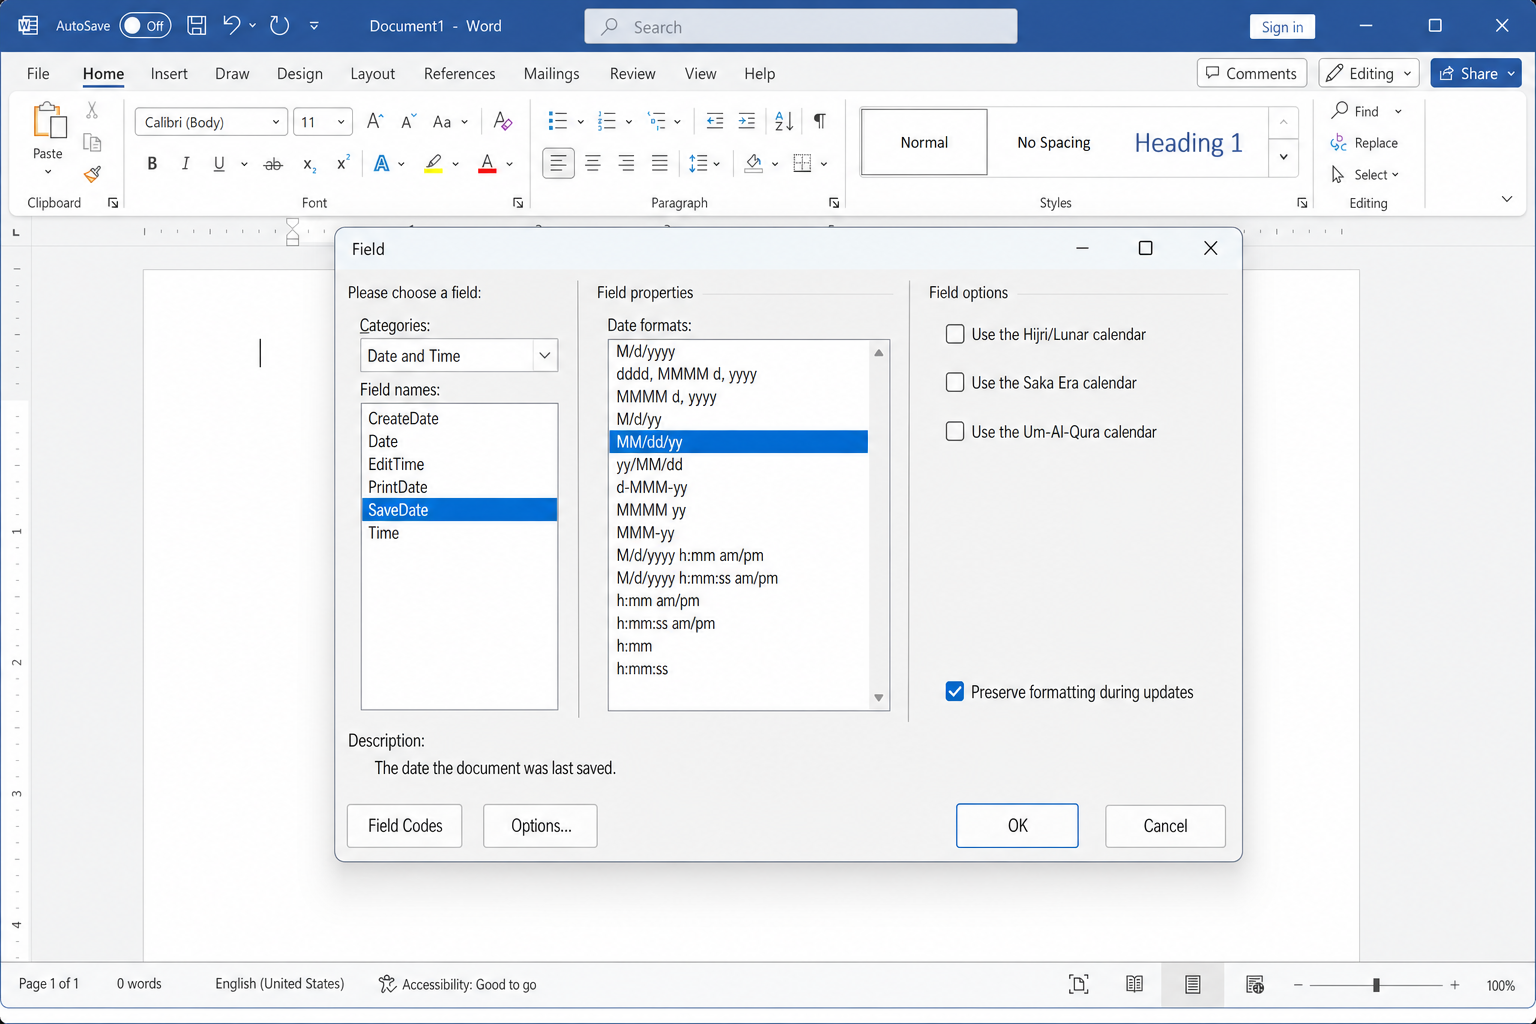Click the Bullets list icon
1536x1024 pixels.
coord(558,122)
